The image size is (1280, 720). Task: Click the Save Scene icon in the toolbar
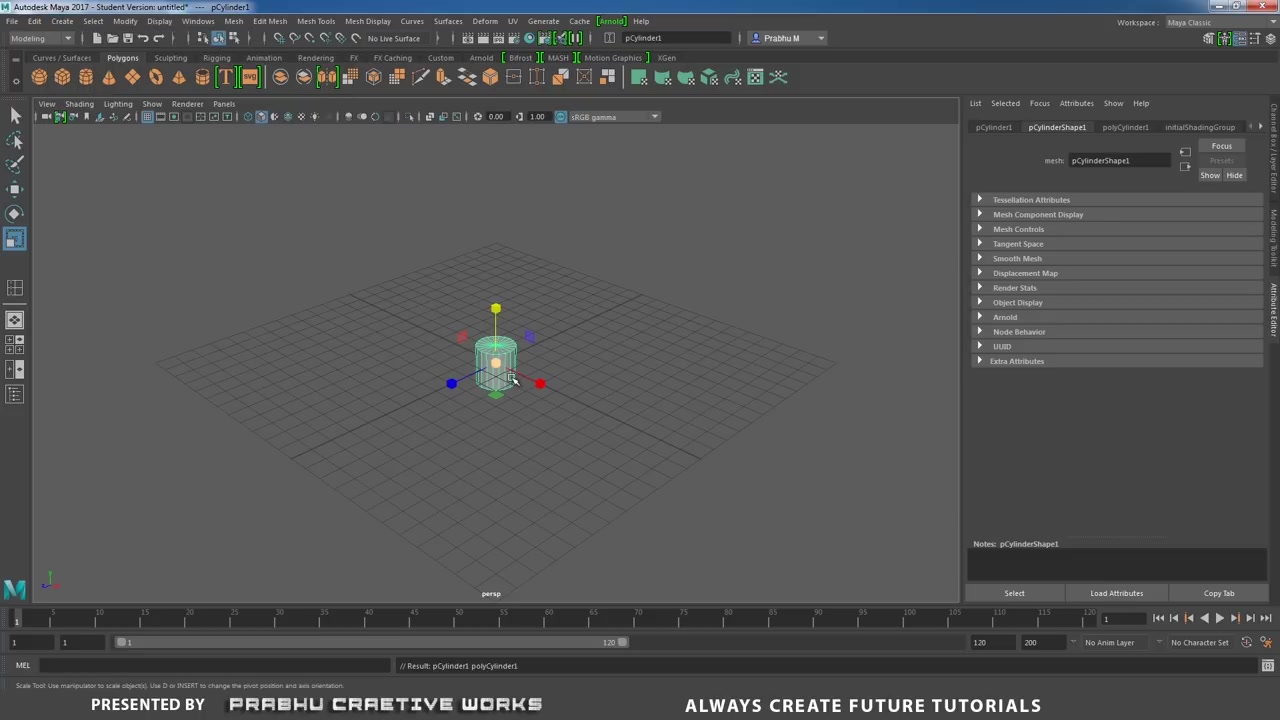[128, 38]
